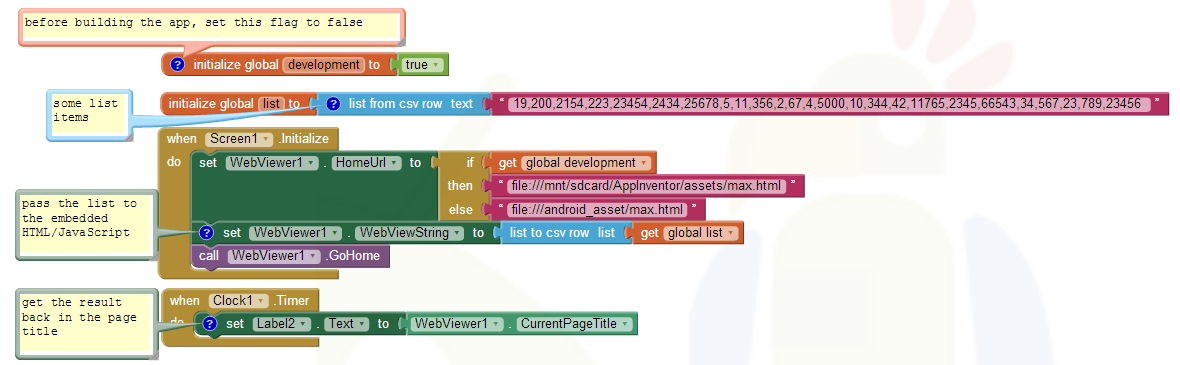Viewport: 1180px width, 365px height.
Task: Open the get global list variable dropdown
Action: [701, 233]
